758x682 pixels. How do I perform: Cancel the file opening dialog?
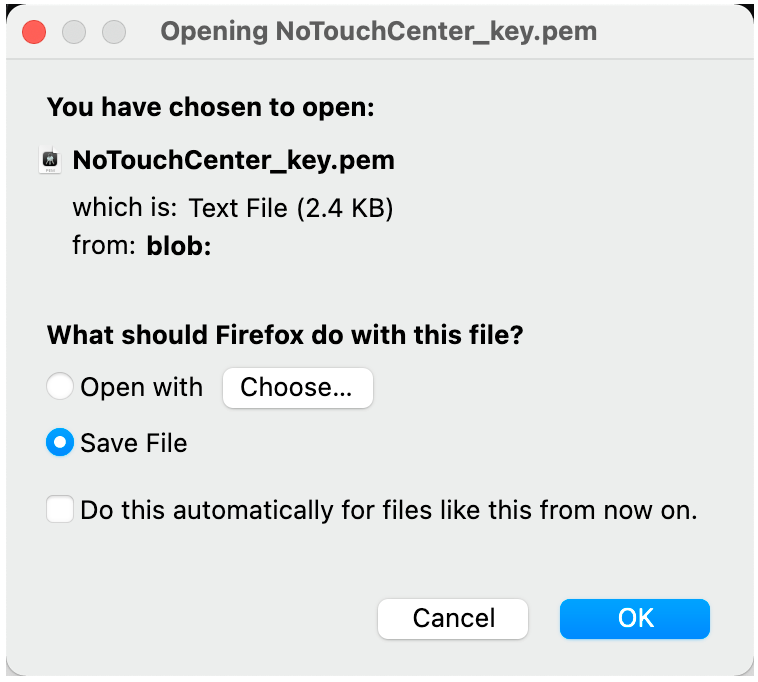[x=453, y=619]
